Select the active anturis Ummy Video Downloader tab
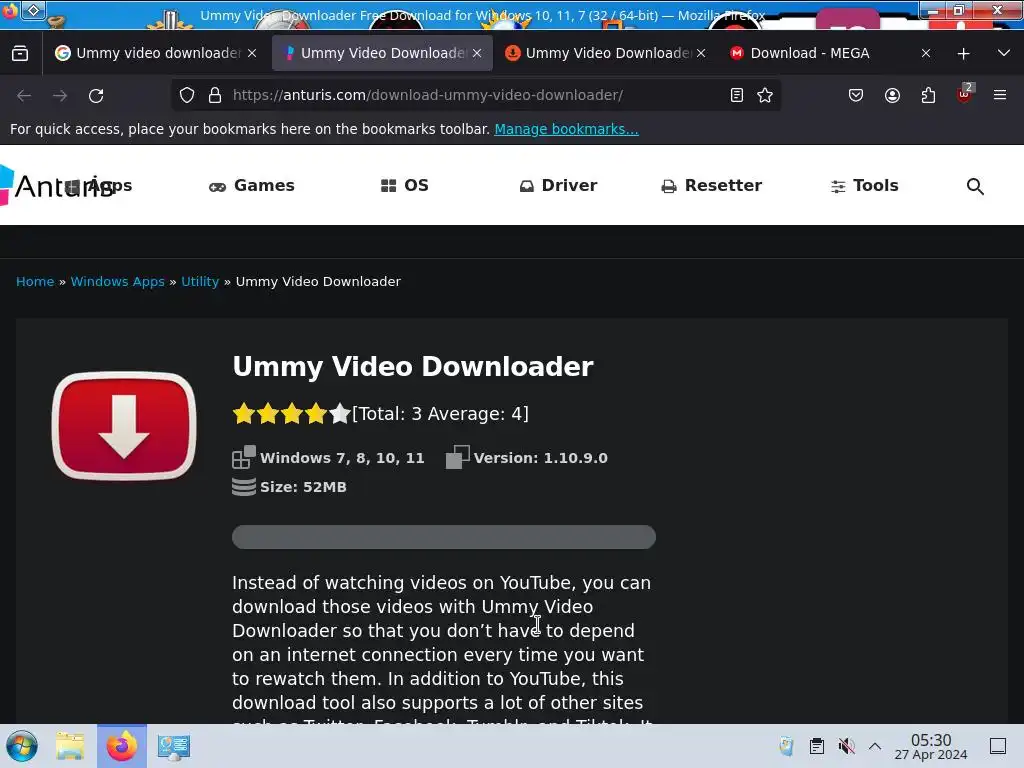 coord(382,53)
